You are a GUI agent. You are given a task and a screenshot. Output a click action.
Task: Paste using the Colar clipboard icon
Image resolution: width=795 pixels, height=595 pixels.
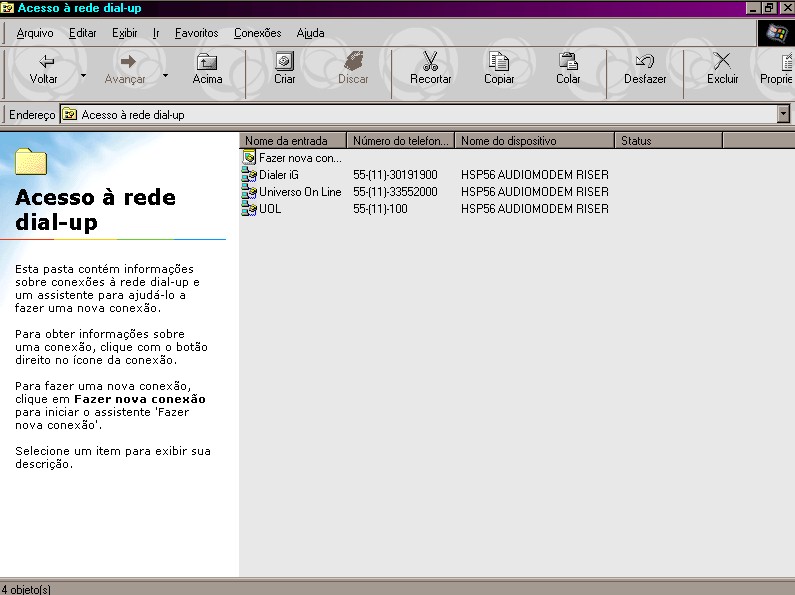point(568,61)
